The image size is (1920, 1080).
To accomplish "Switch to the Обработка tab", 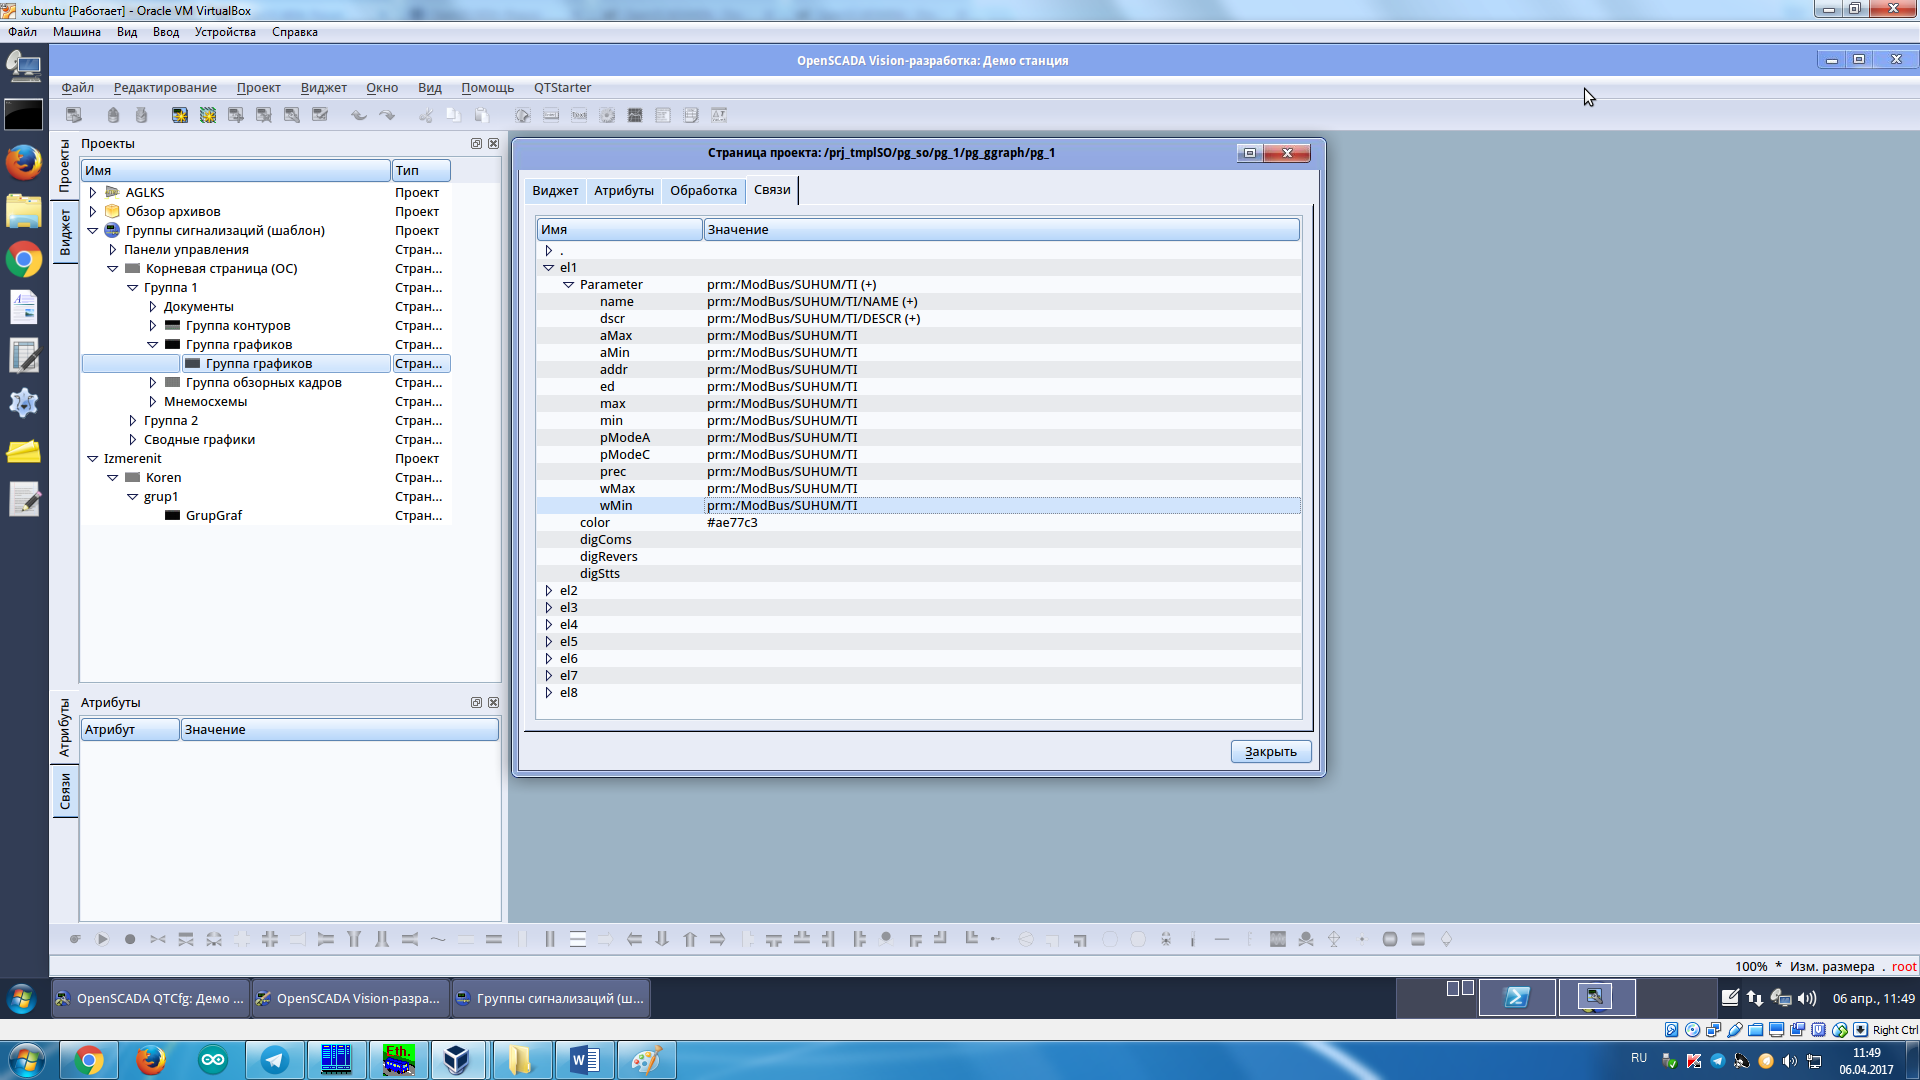I will (x=703, y=191).
